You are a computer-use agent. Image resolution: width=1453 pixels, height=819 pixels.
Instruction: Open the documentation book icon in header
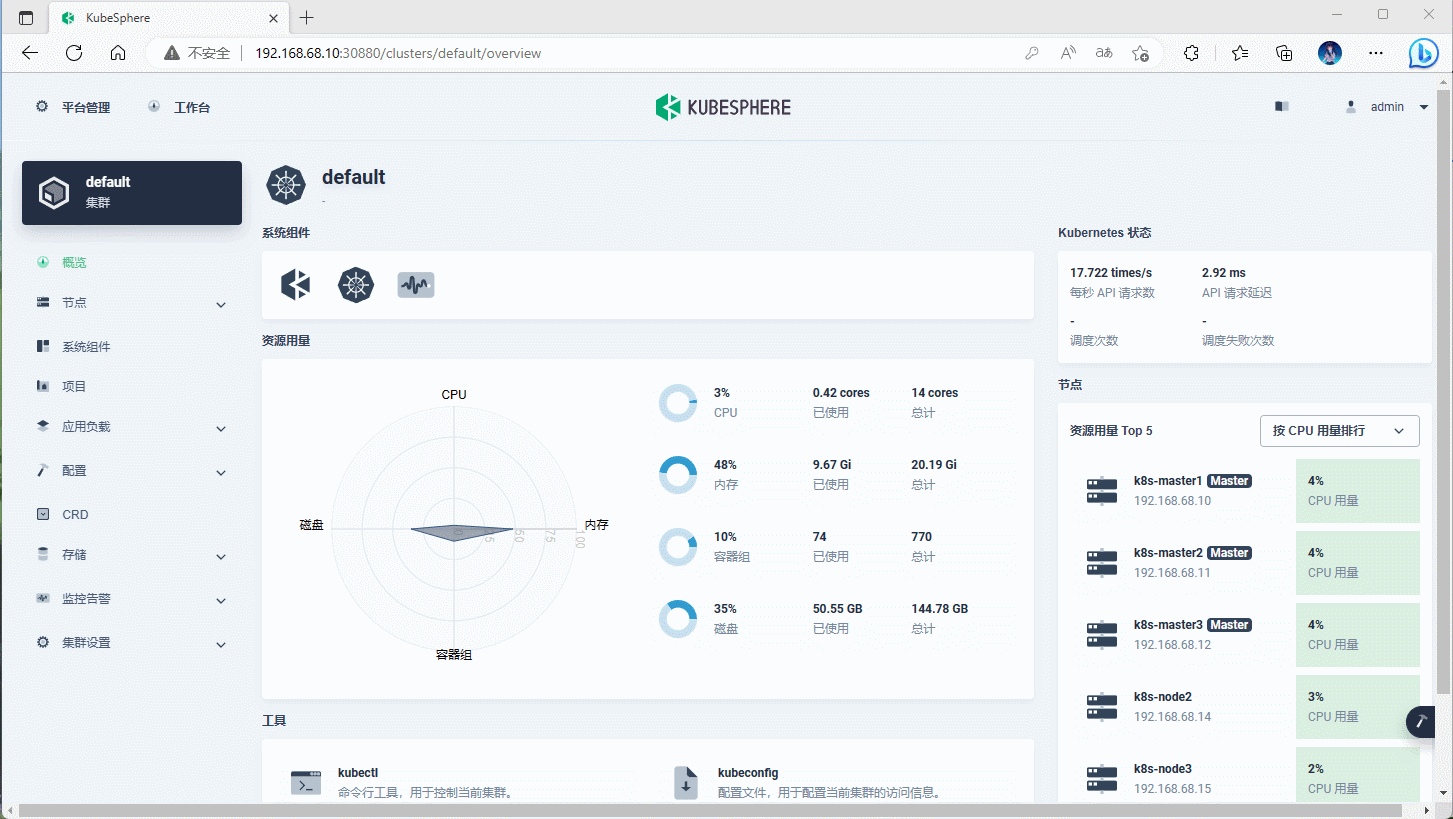tap(1282, 106)
